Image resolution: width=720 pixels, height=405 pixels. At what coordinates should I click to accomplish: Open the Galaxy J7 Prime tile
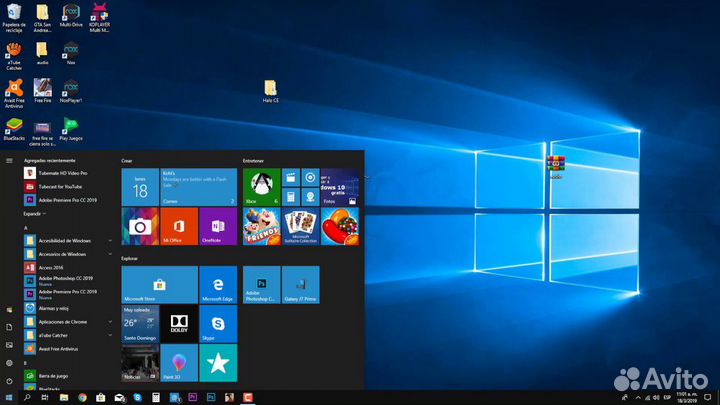pyautogui.click(x=301, y=285)
